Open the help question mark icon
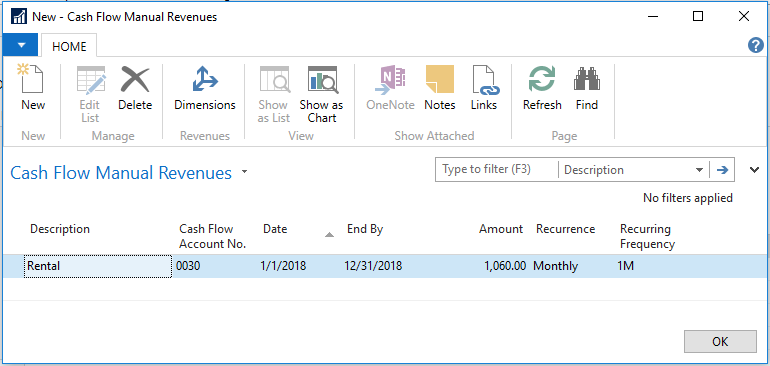The image size is (770, 366). (x=755, y=46)
